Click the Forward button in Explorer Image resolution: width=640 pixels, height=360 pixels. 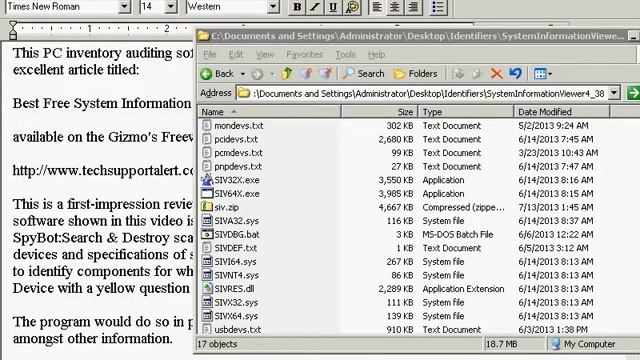(257, 74)
